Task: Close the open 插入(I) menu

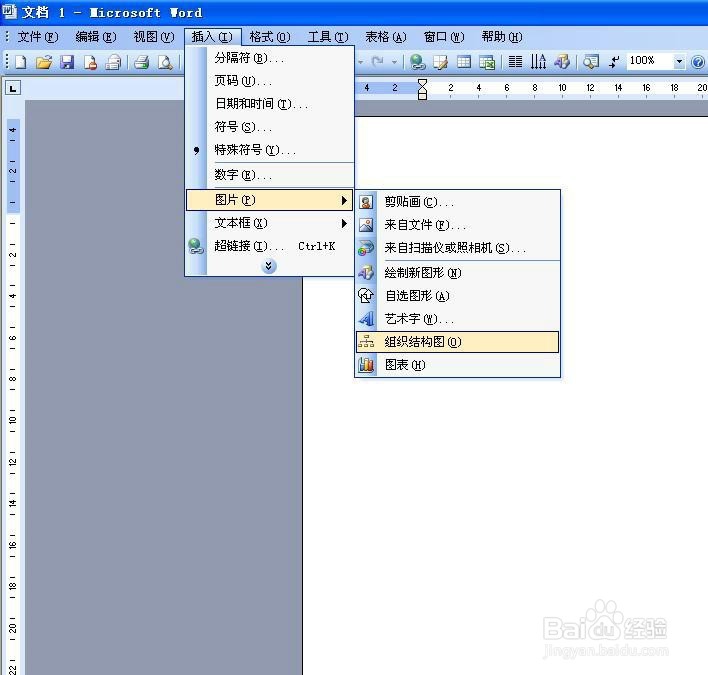Action: point(212,37)
